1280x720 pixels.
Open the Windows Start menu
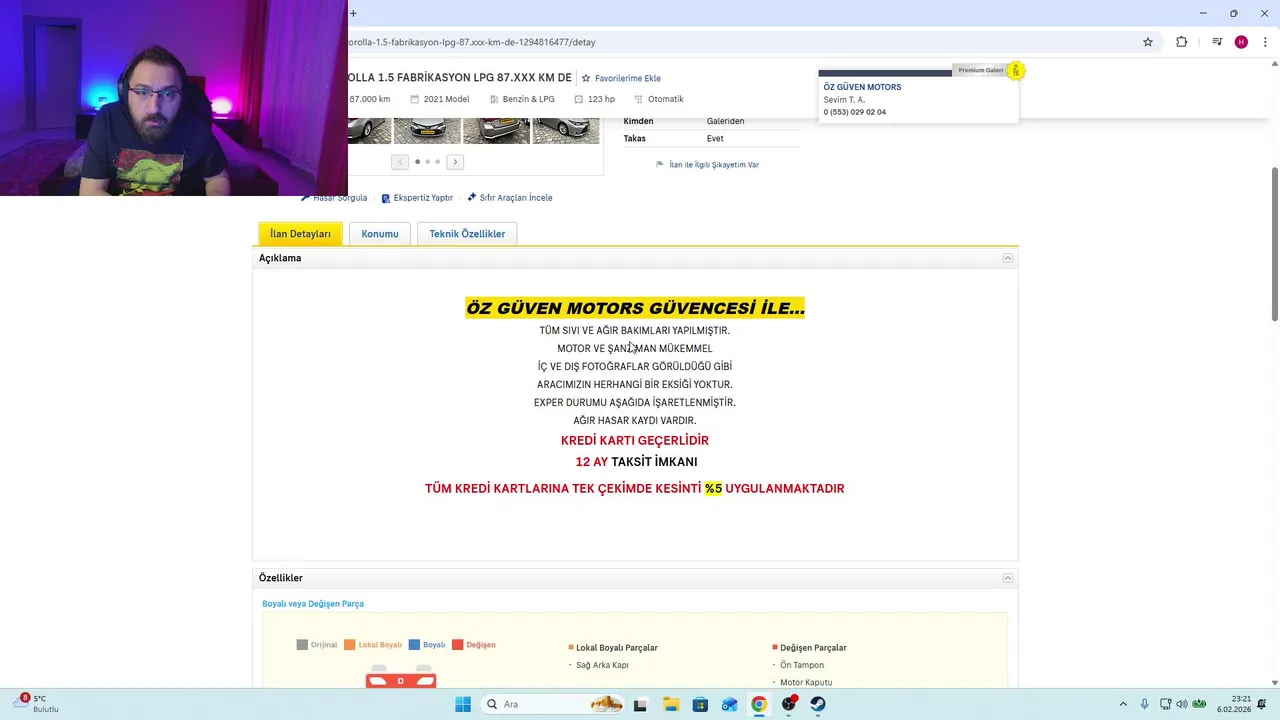(x=463, y=704)
